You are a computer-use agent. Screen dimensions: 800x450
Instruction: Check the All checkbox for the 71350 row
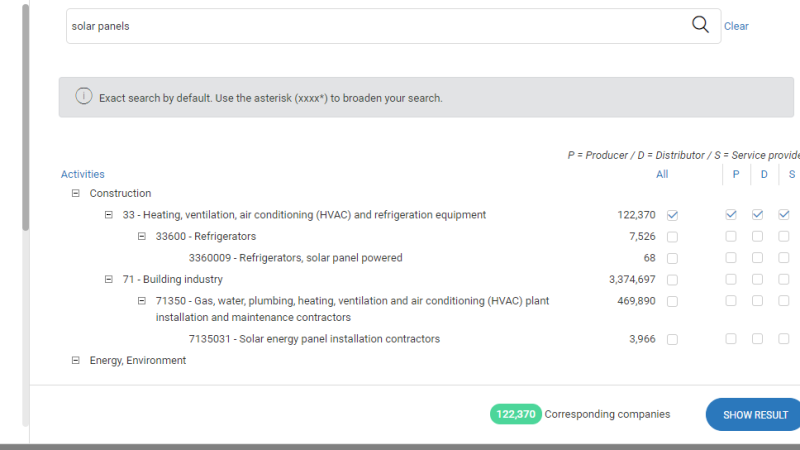672,302
